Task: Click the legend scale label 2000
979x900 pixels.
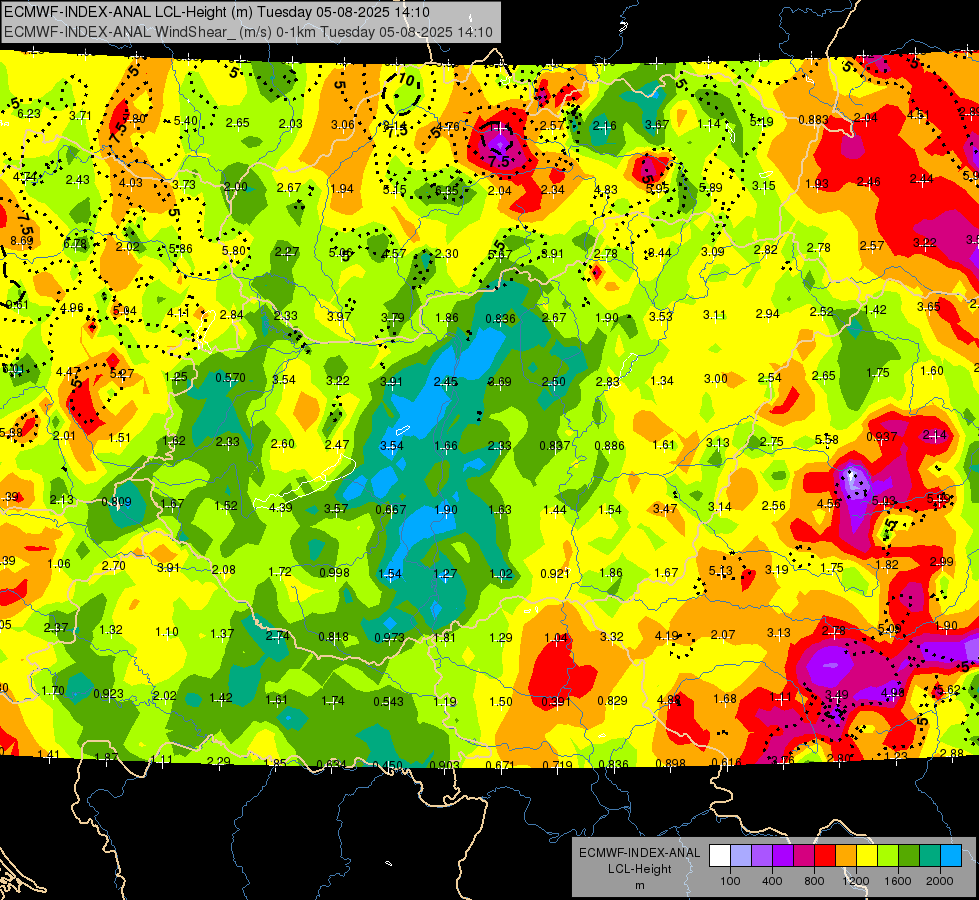Action: pyautogui.click(x=940, y=881)
